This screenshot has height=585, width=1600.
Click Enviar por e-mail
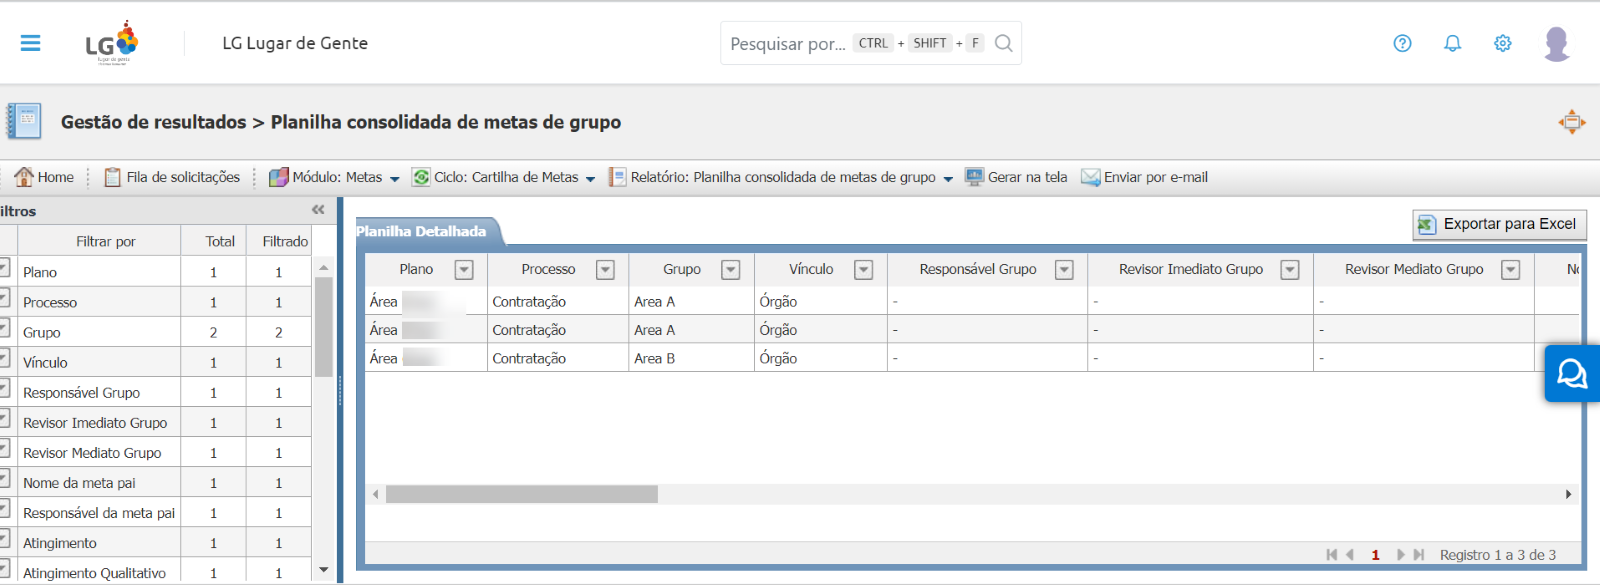coord(1145,177)
